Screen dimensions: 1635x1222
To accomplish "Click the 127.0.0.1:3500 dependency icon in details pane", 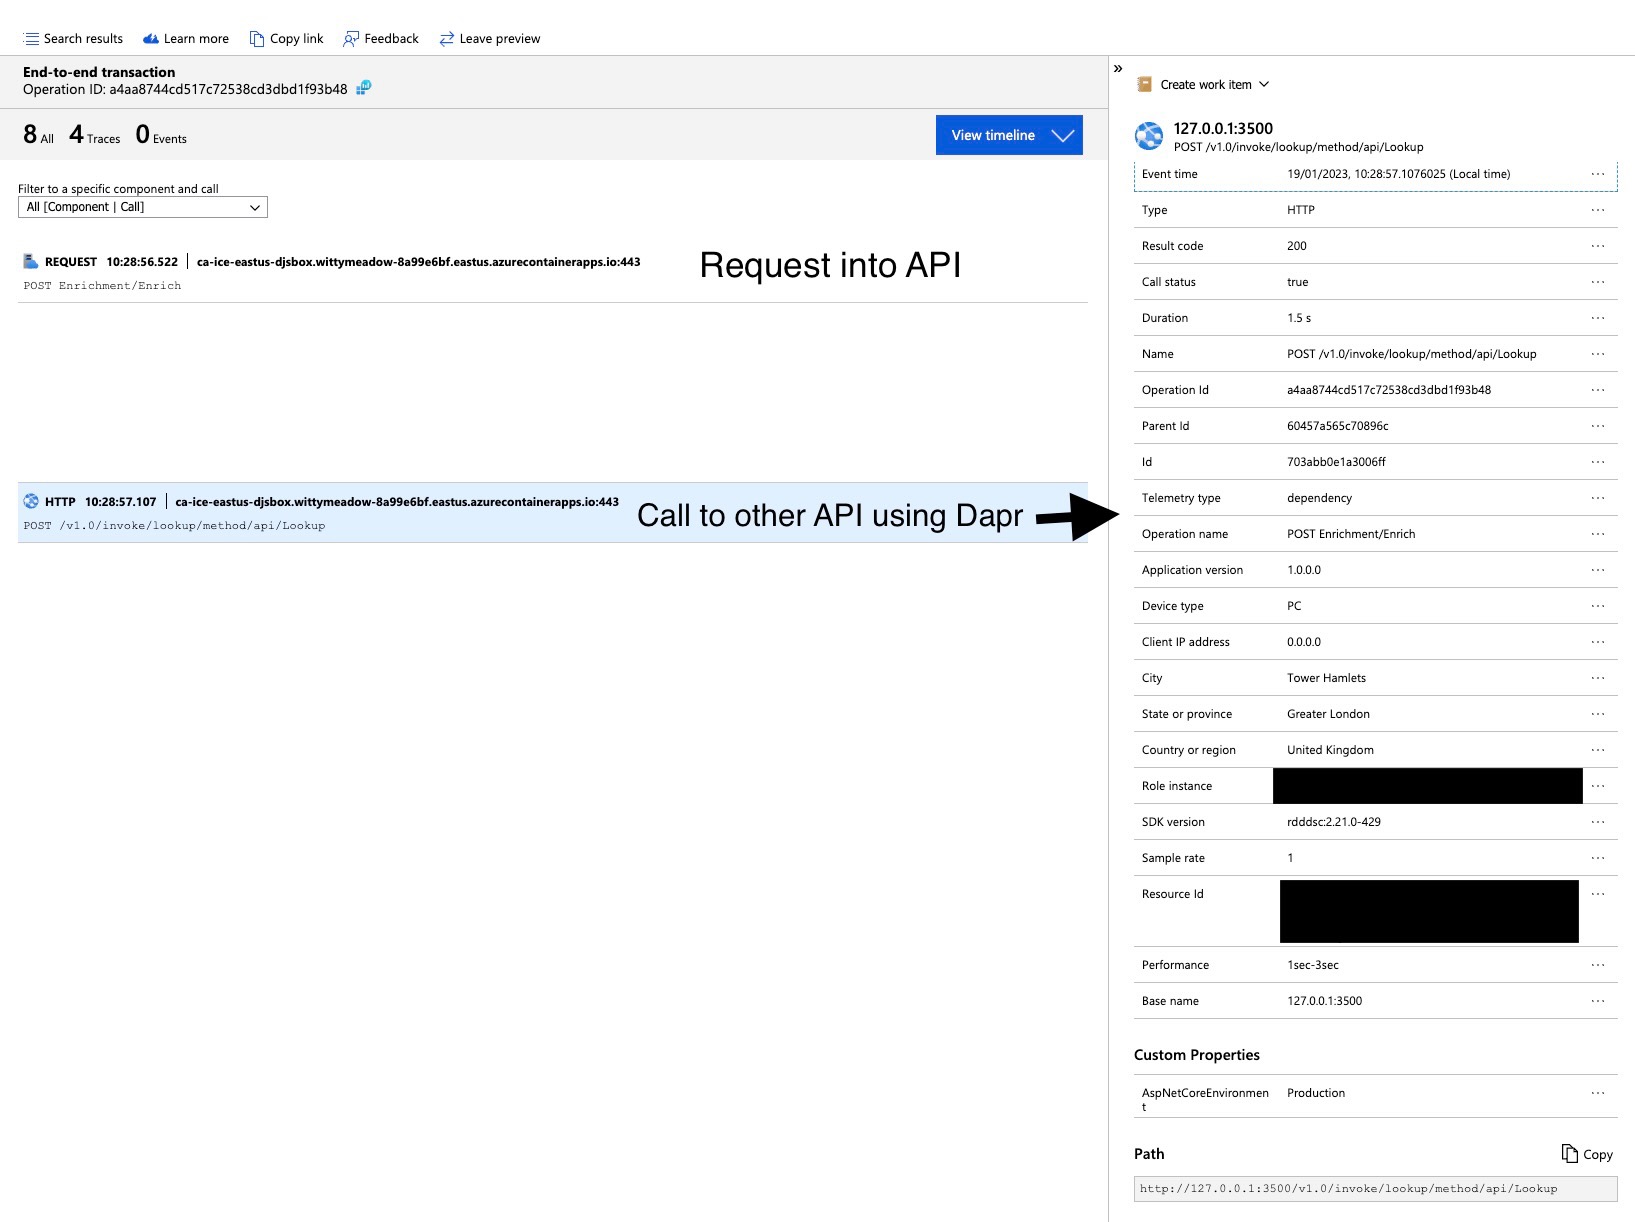I will click(1148, 136).
